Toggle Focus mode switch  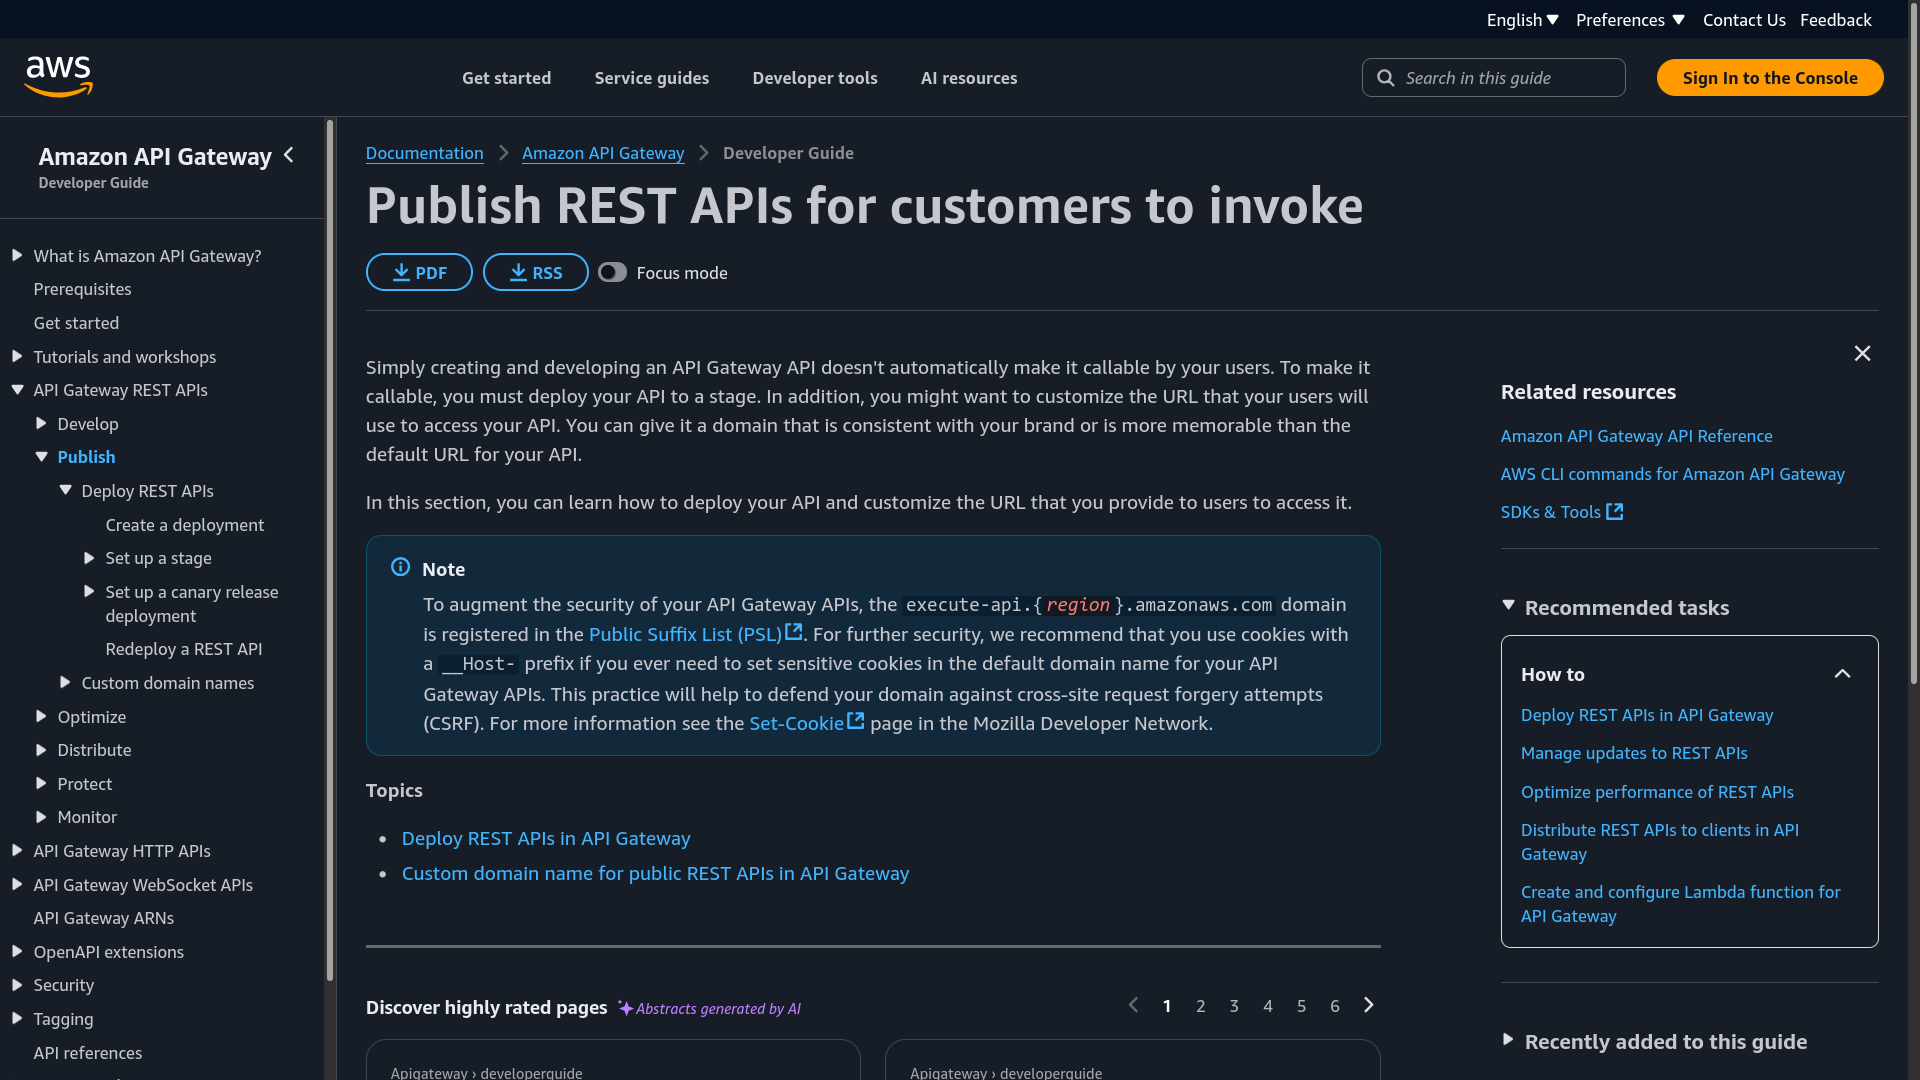(612, 273)
